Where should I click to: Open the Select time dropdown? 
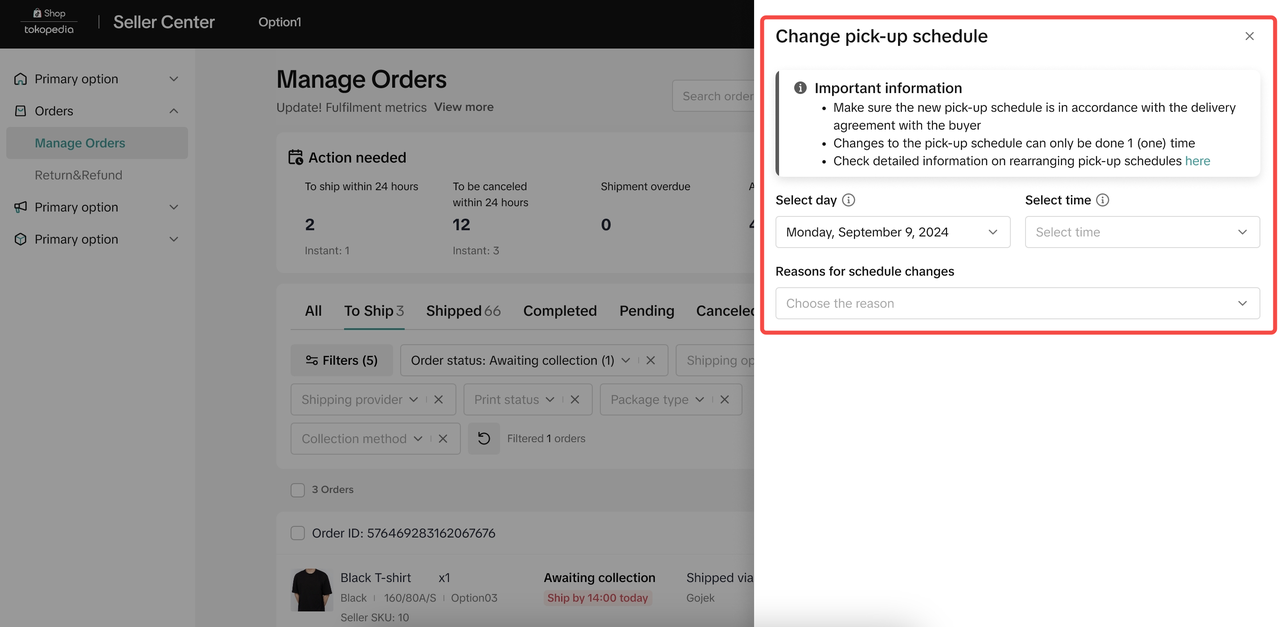point(1141,232)
